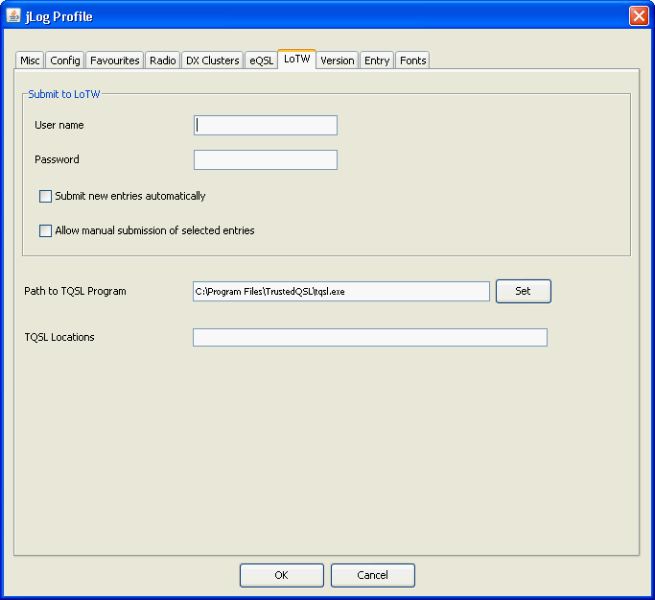Viewport: 655px width, 600px height.
Task: Show the Version tab
Action: click(337, 61)
